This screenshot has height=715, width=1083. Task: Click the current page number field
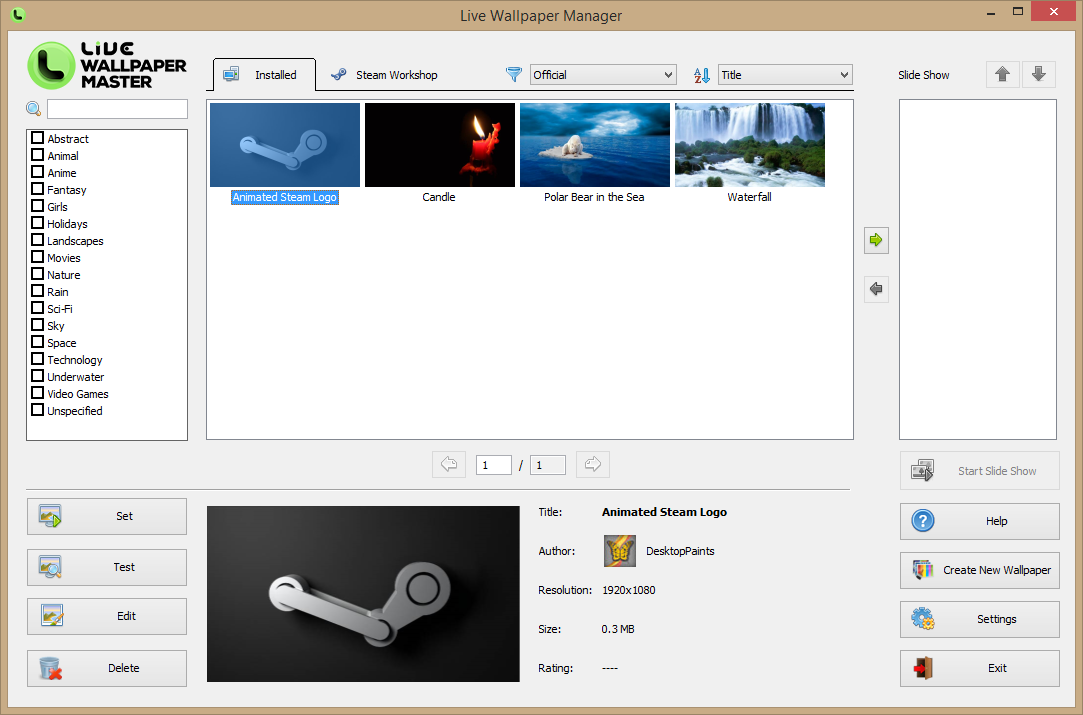click(494, 465)
